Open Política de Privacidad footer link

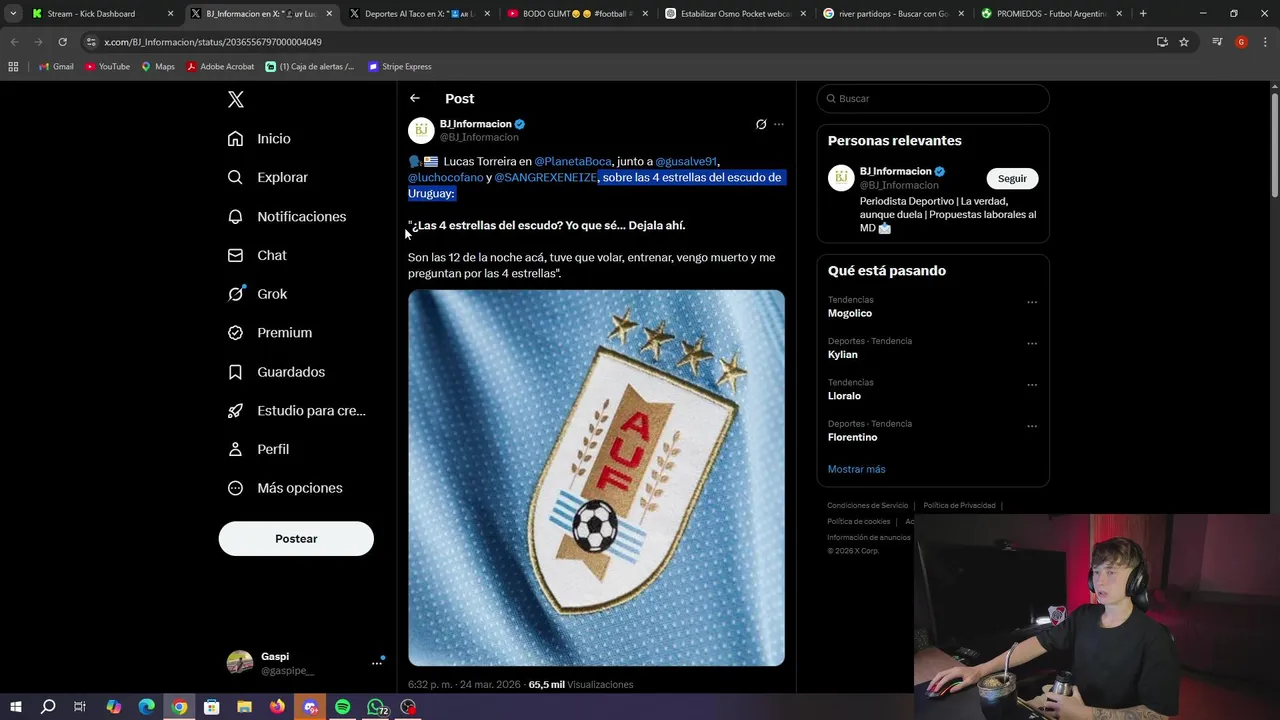point(959,506)
